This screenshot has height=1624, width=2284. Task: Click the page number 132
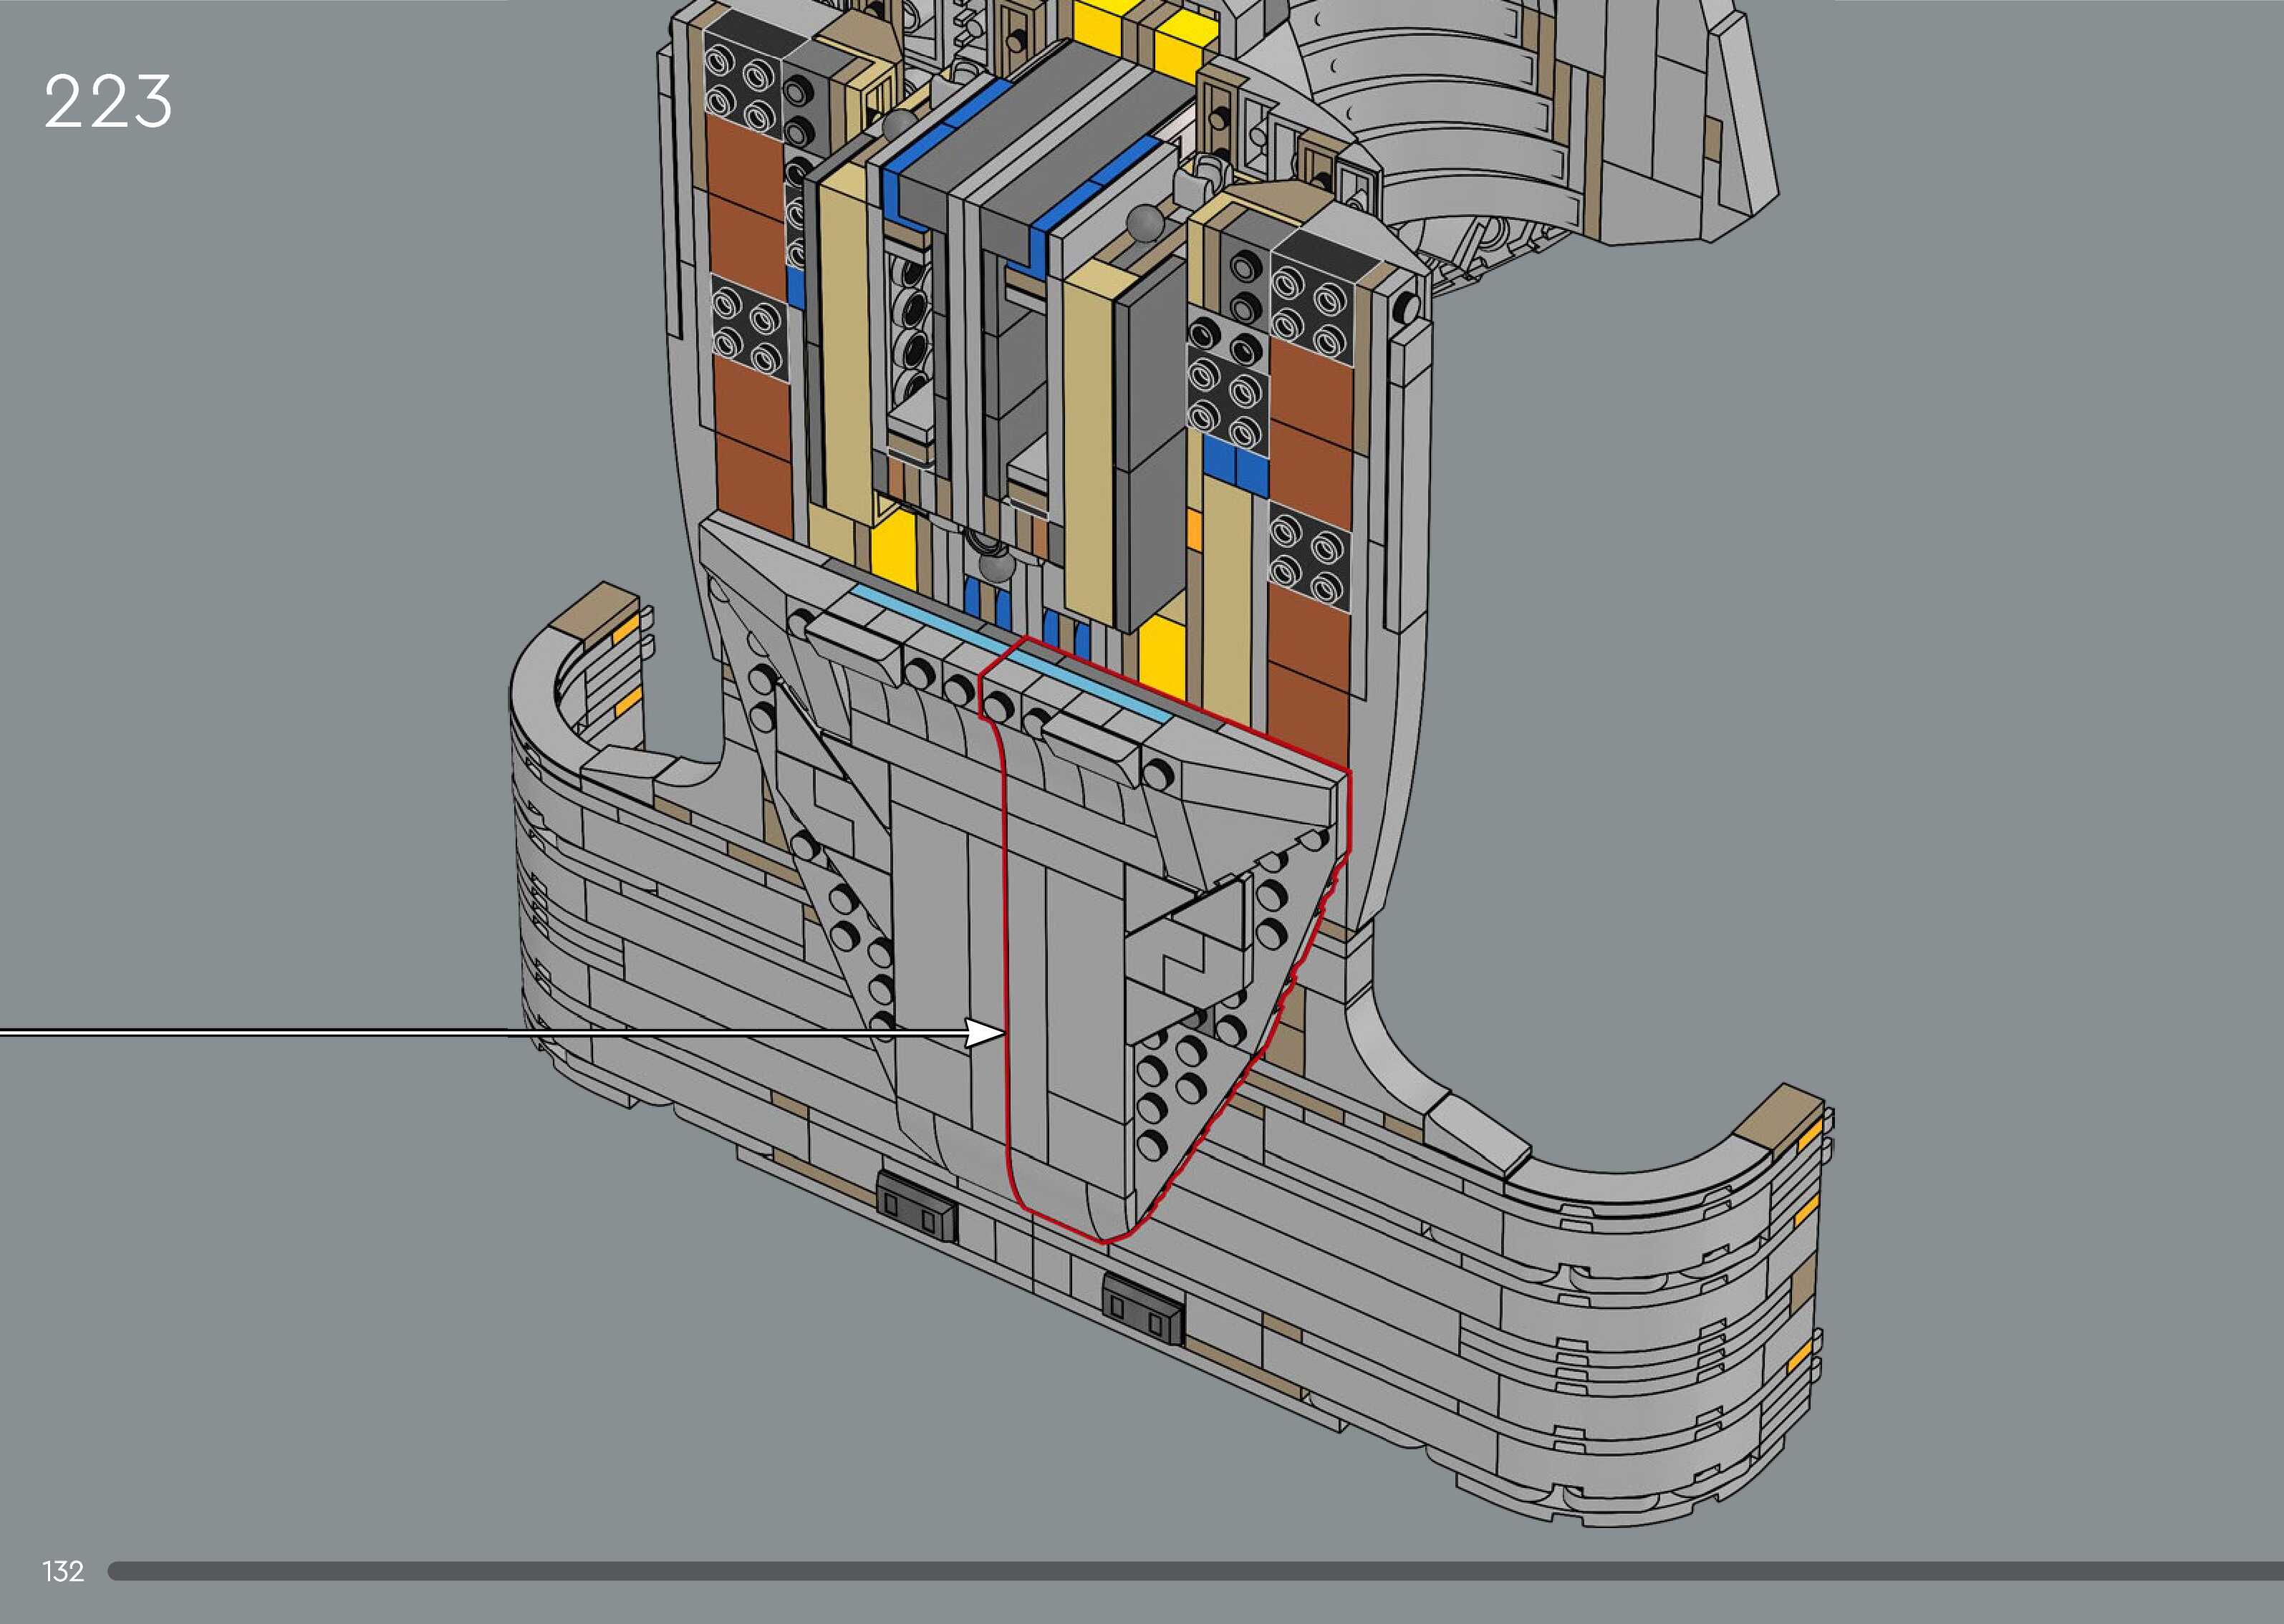(63, 1571)
